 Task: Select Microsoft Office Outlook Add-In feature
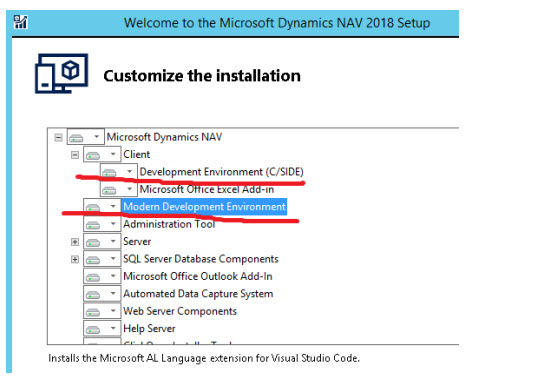pos(198,276)
